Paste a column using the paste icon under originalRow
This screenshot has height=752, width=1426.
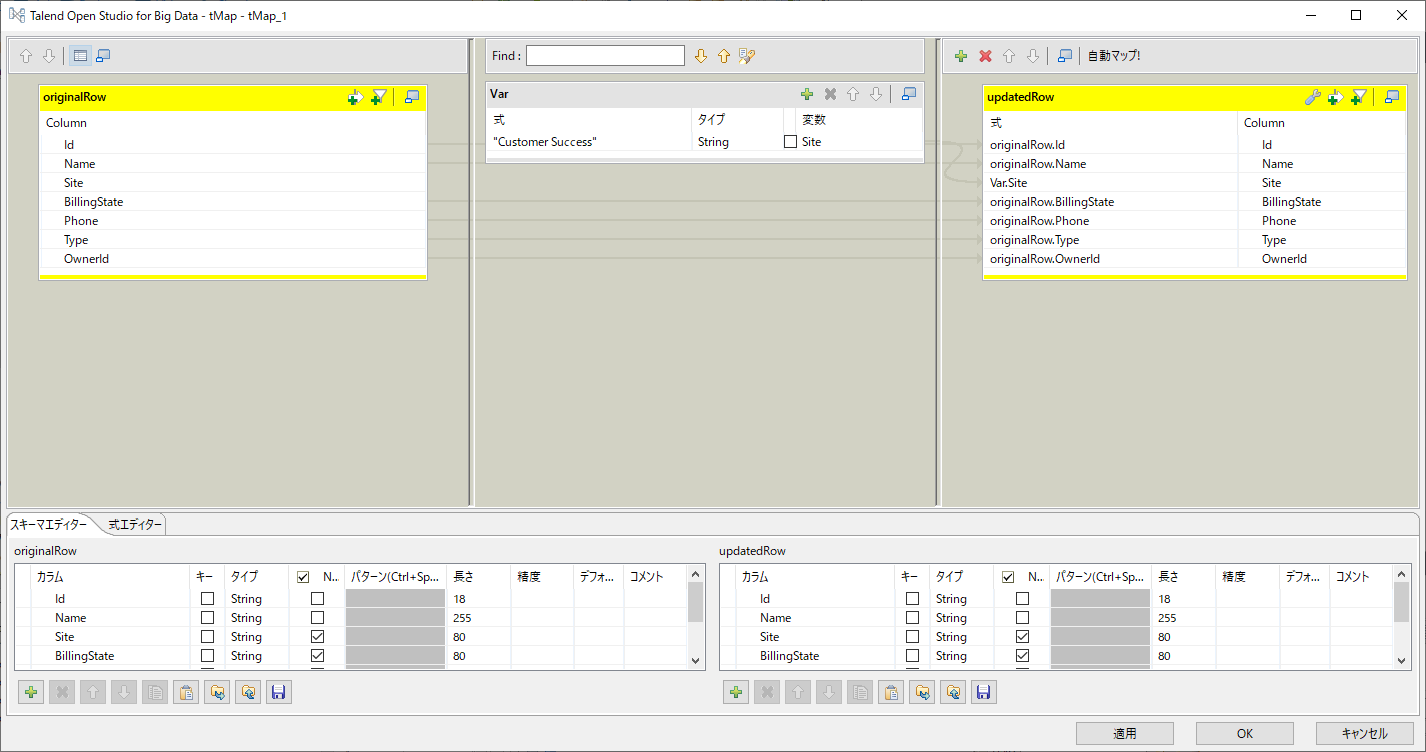185,691
